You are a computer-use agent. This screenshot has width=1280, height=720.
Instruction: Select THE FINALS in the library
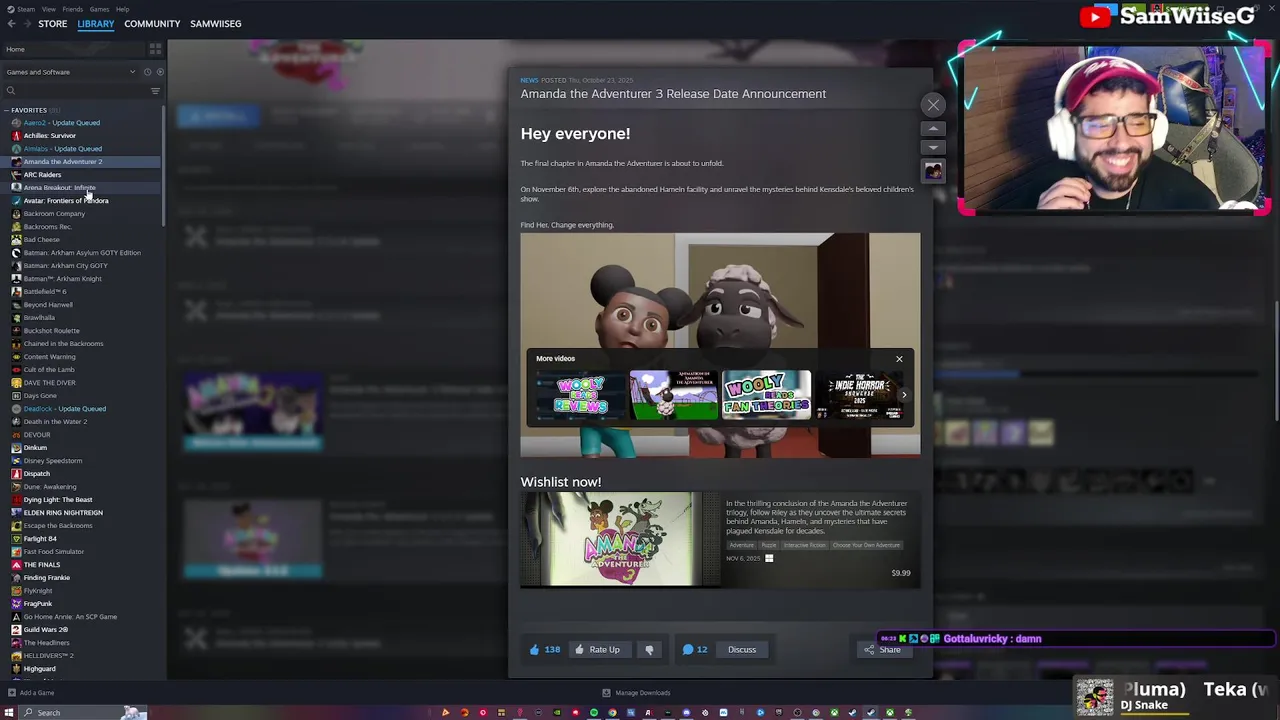pos(42,565)
